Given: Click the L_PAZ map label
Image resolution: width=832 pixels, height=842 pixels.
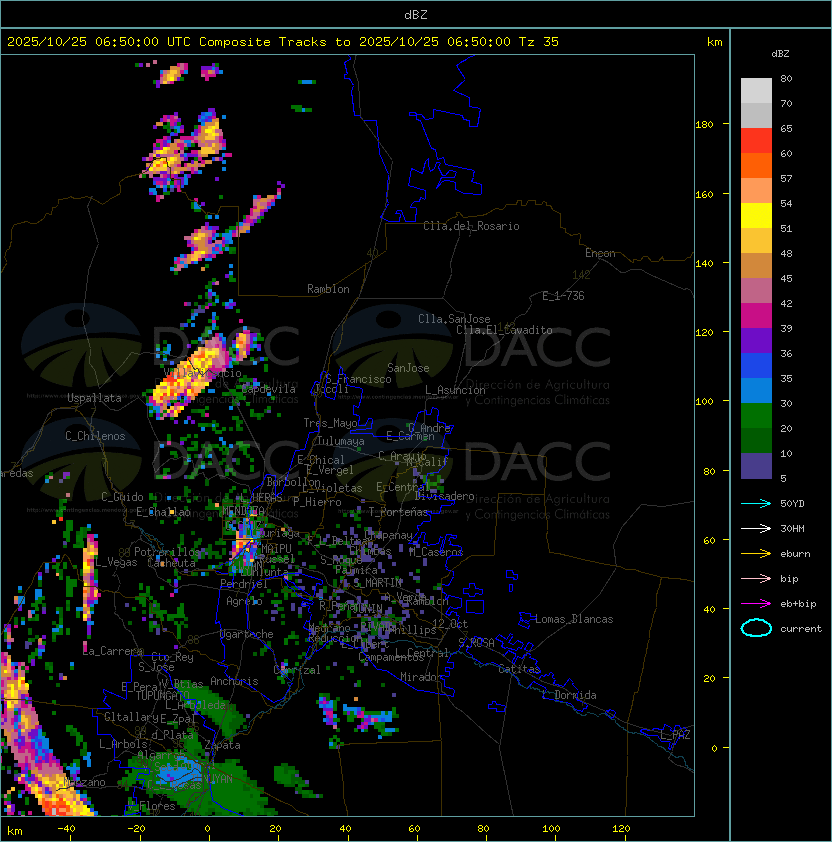Looking at the screenshot, I should (x=675, y=735).
